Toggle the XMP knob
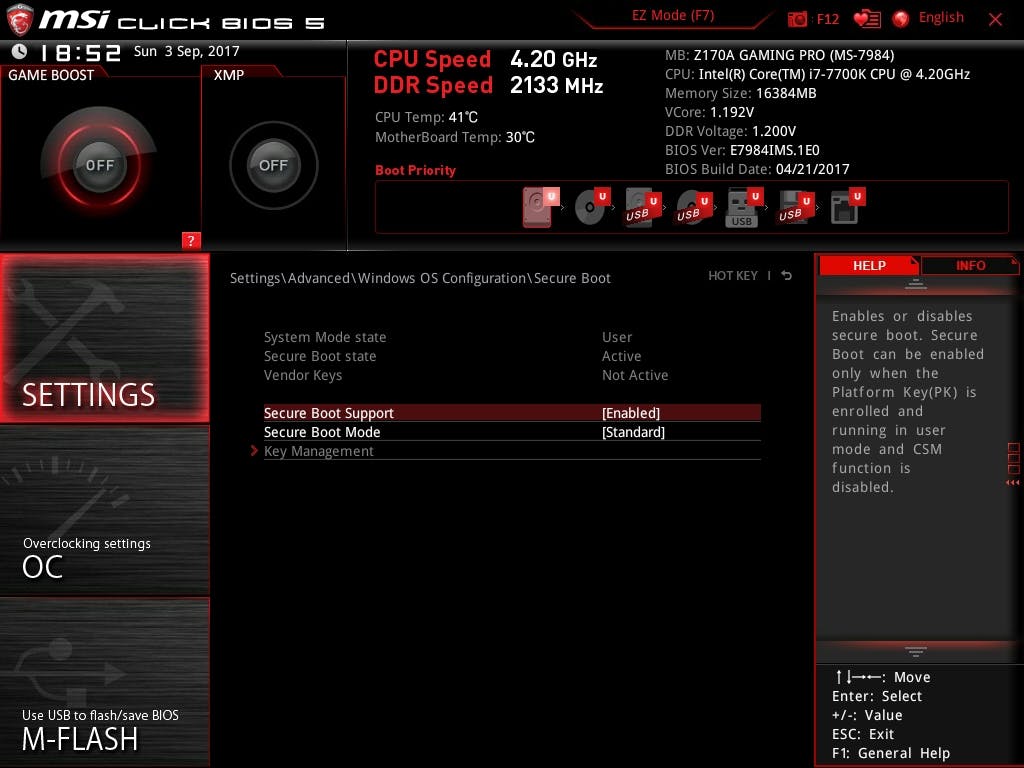This screenshot has height=768, width=1024. (273, 165)
